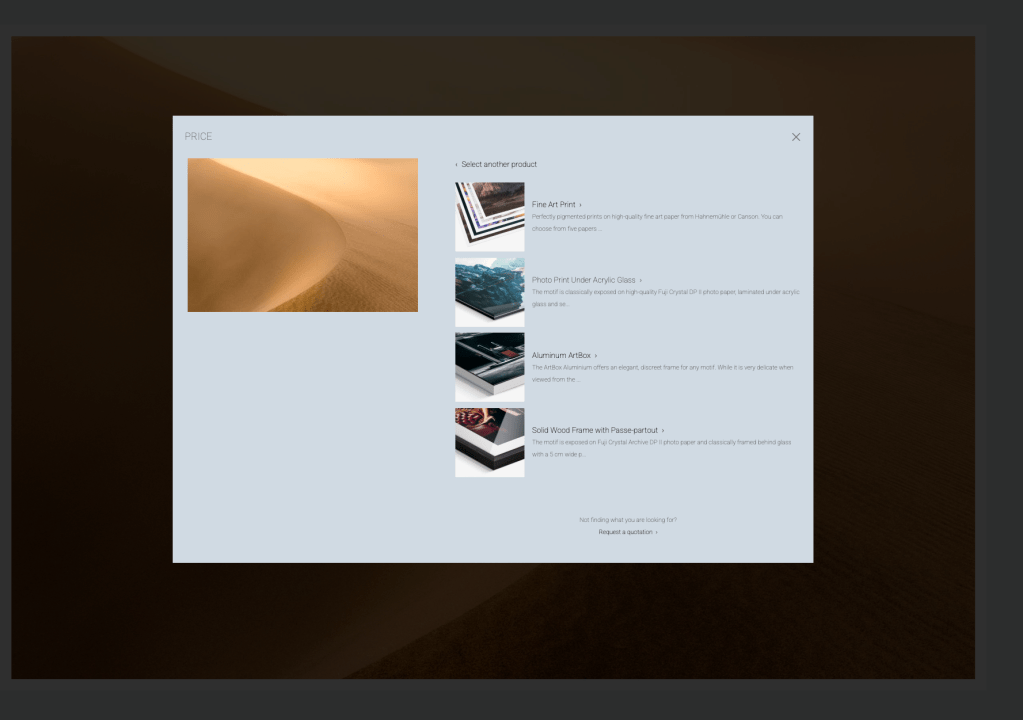Image resolution: width=1023 pixels, height=720 pixels.
Task: Open the Photo Print Under Acrylic Glass thumbnail
Action: [x=489, y=292]
